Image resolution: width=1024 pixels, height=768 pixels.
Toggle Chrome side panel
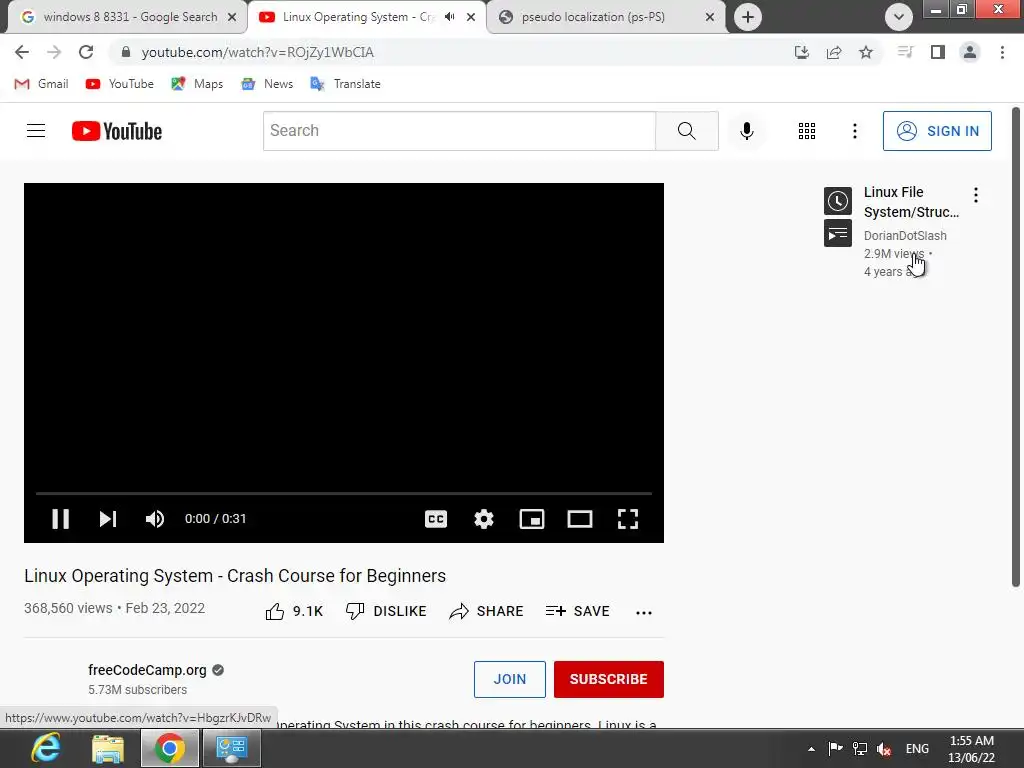[x=938, y=52]
